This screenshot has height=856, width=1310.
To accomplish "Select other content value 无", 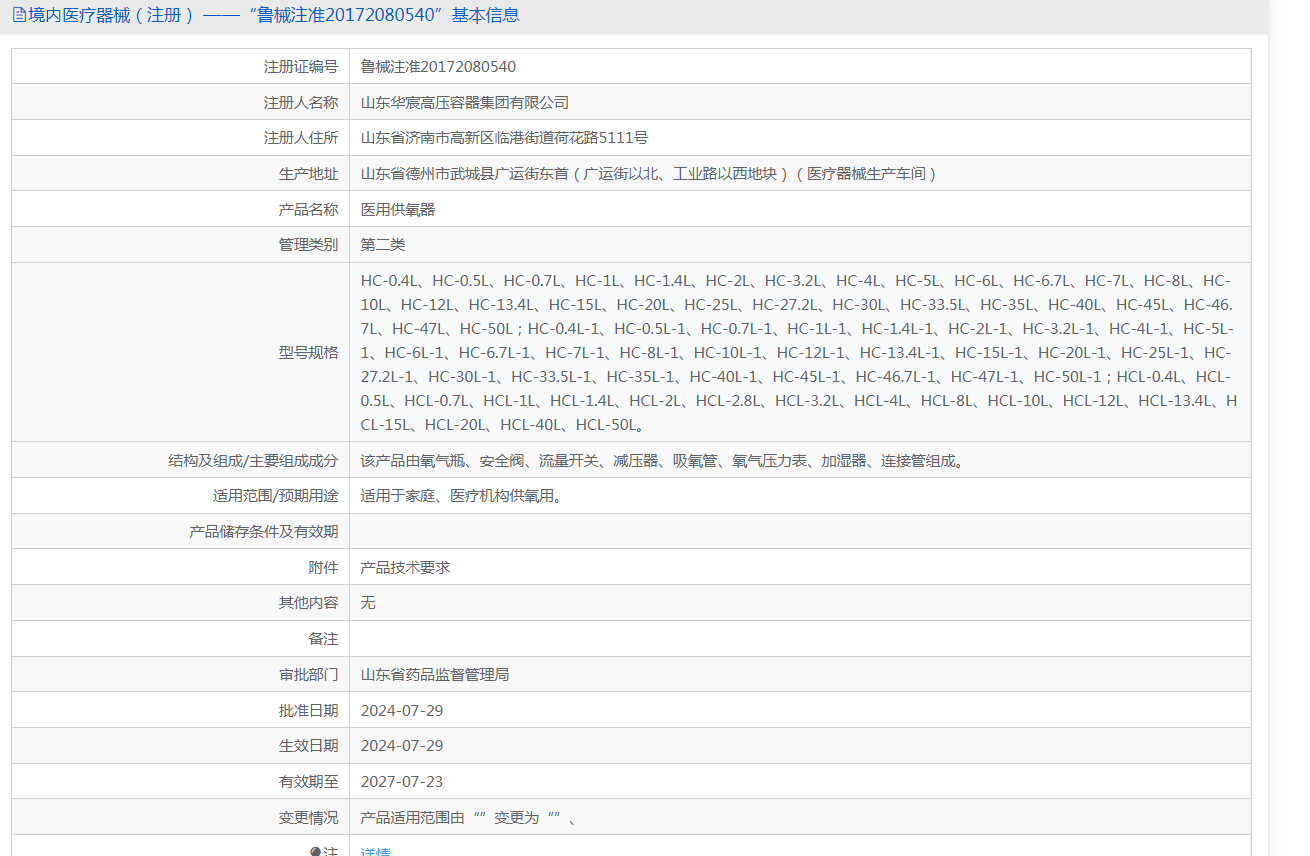I will tap(368, 603).
